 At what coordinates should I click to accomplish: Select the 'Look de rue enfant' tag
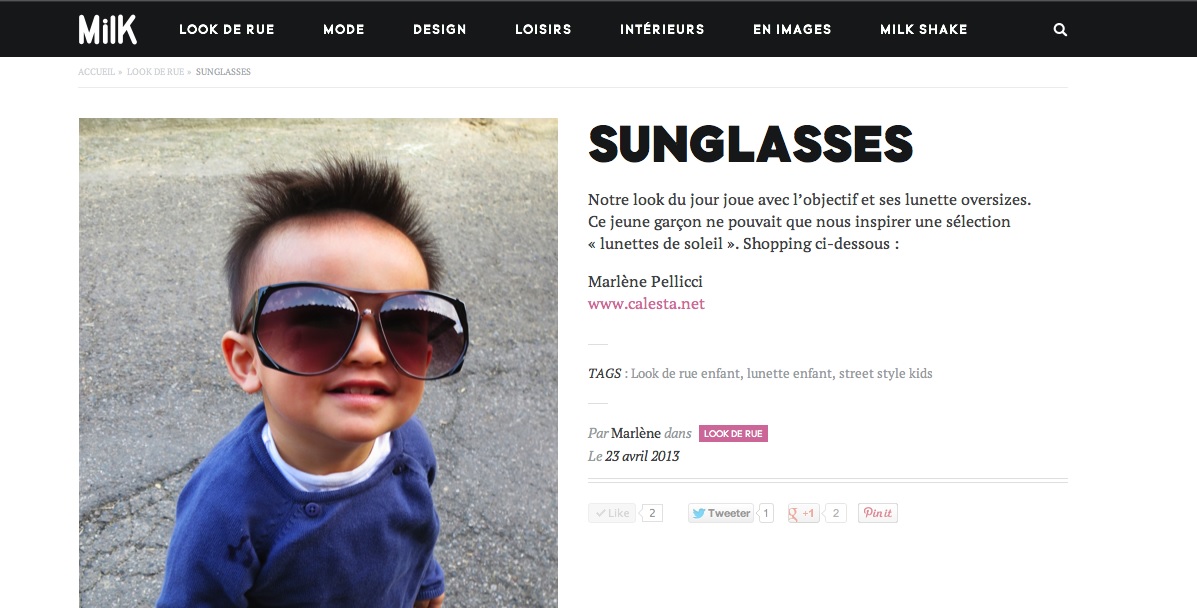pyautogui.click(x=685, y=374)
